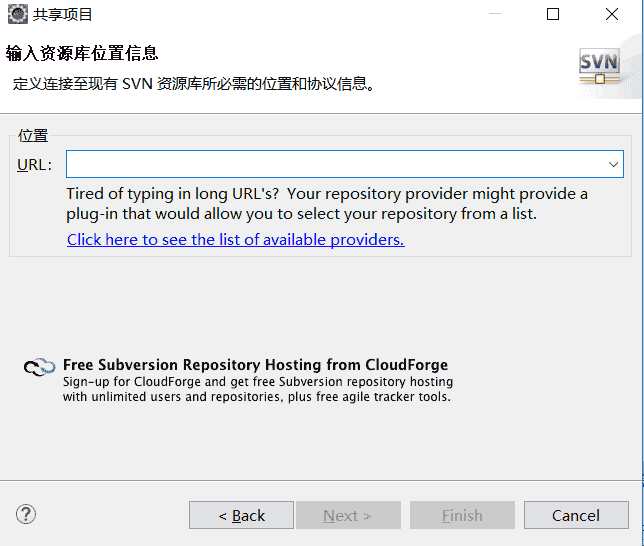The width and height of the screenshot is (644, 546).
Task: Open the list of available providers link
Action: [x=235, y=240]
